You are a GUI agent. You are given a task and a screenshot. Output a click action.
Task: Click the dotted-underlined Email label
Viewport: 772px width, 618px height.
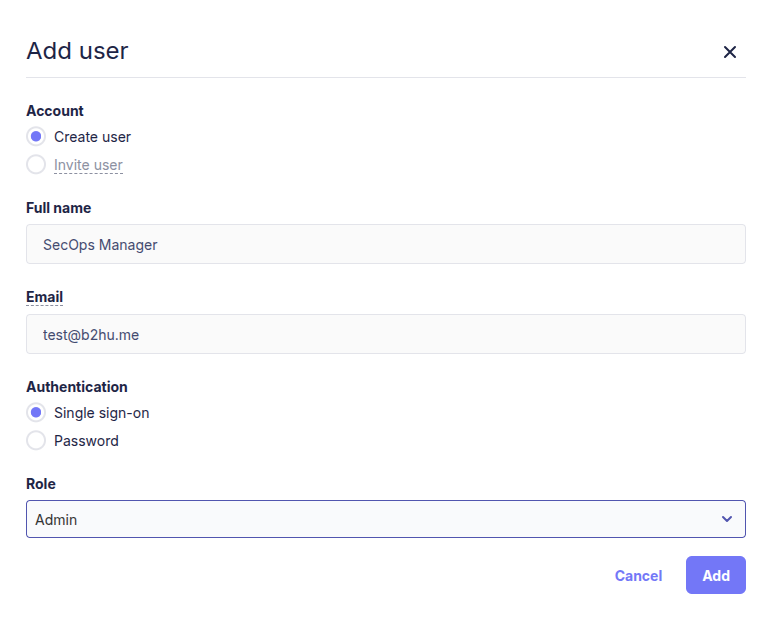(44, 297)
